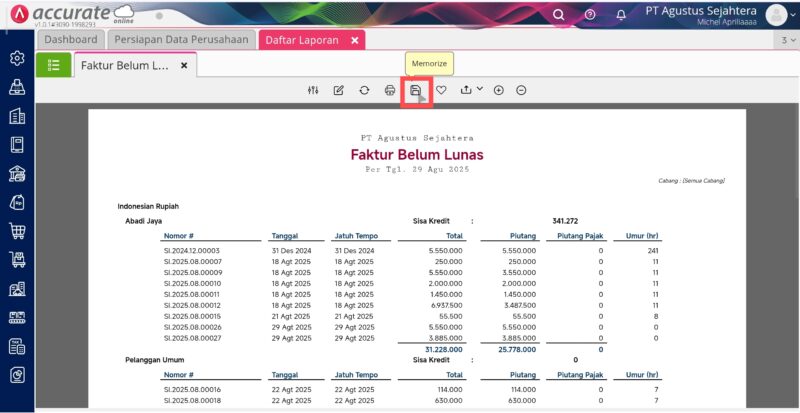
Task: Click the Piutang amount 3.487.500
Action: (519, 305)
